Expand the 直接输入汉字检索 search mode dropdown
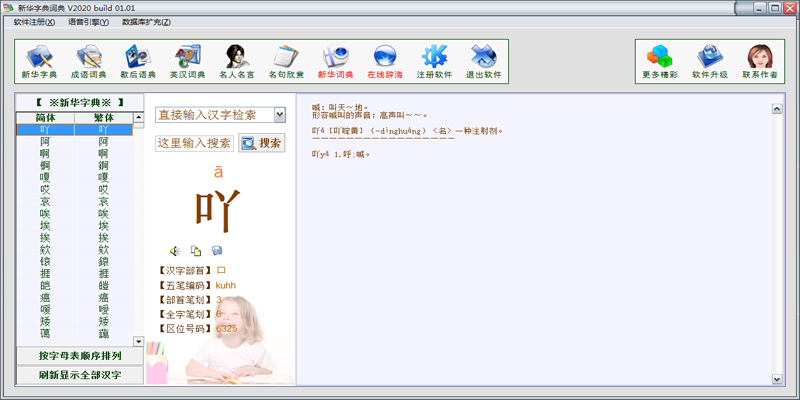The width and height of the screenshot is (800, 400). [280, 115]
